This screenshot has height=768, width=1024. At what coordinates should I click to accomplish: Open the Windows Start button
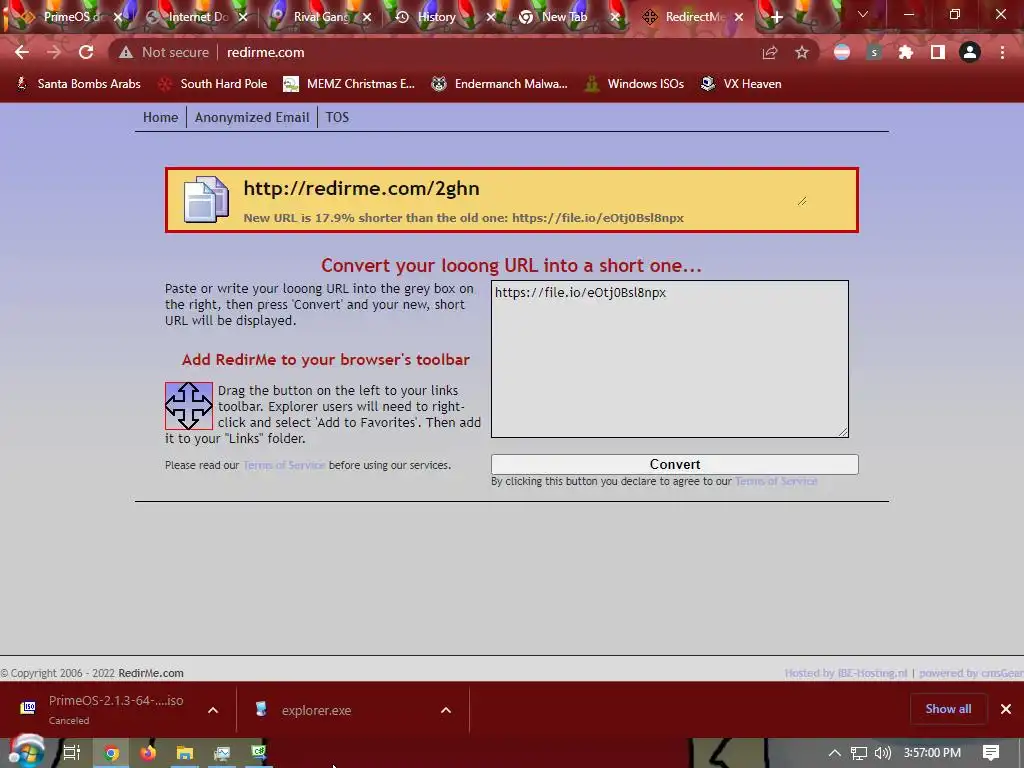(x=26, y=752)
